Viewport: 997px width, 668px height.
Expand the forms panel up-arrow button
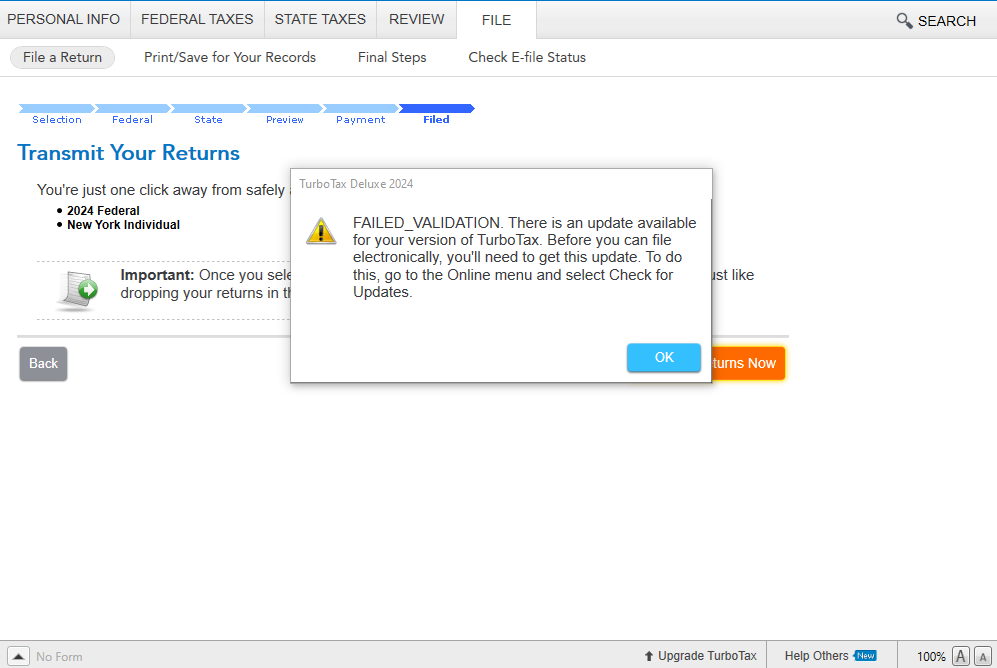click(18, 656)
